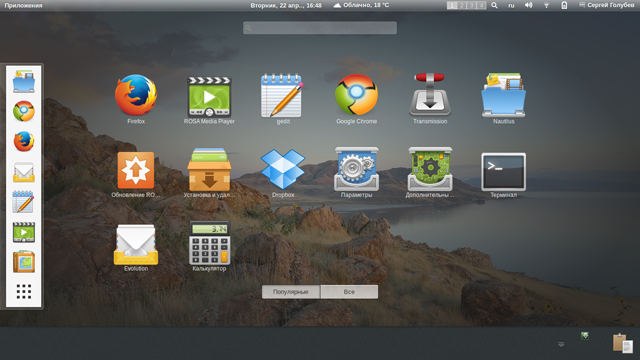Select the Все applications tab

click(x=349, y=292)
